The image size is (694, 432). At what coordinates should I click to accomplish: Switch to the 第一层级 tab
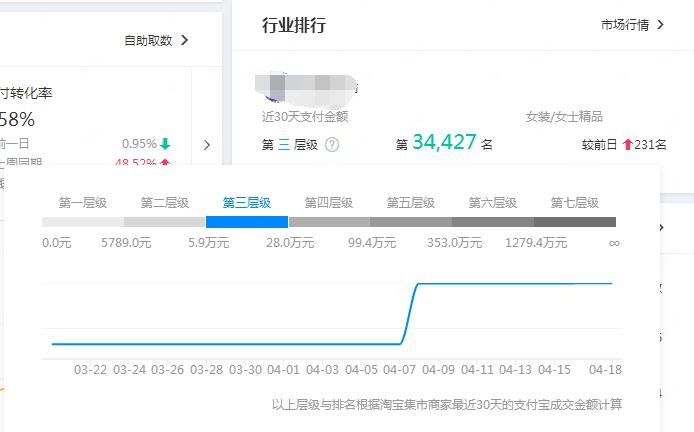[83, 203]
